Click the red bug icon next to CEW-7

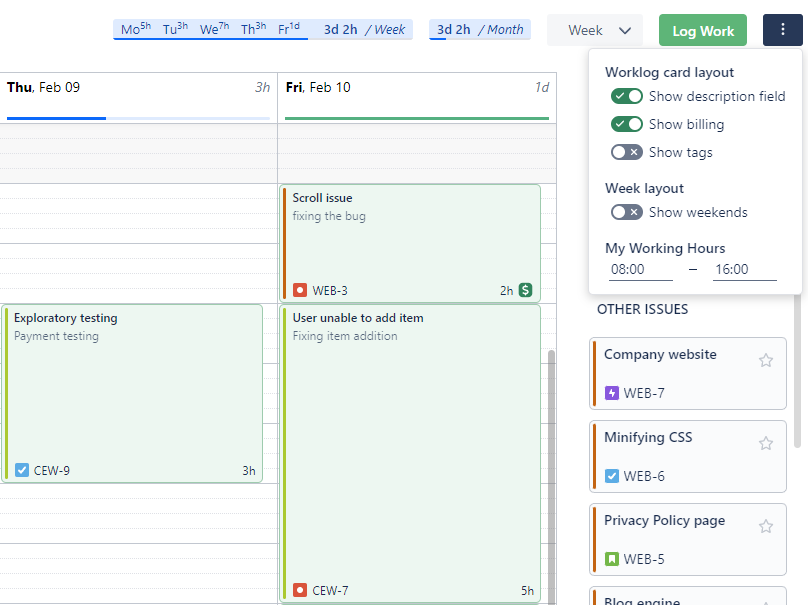300,590
